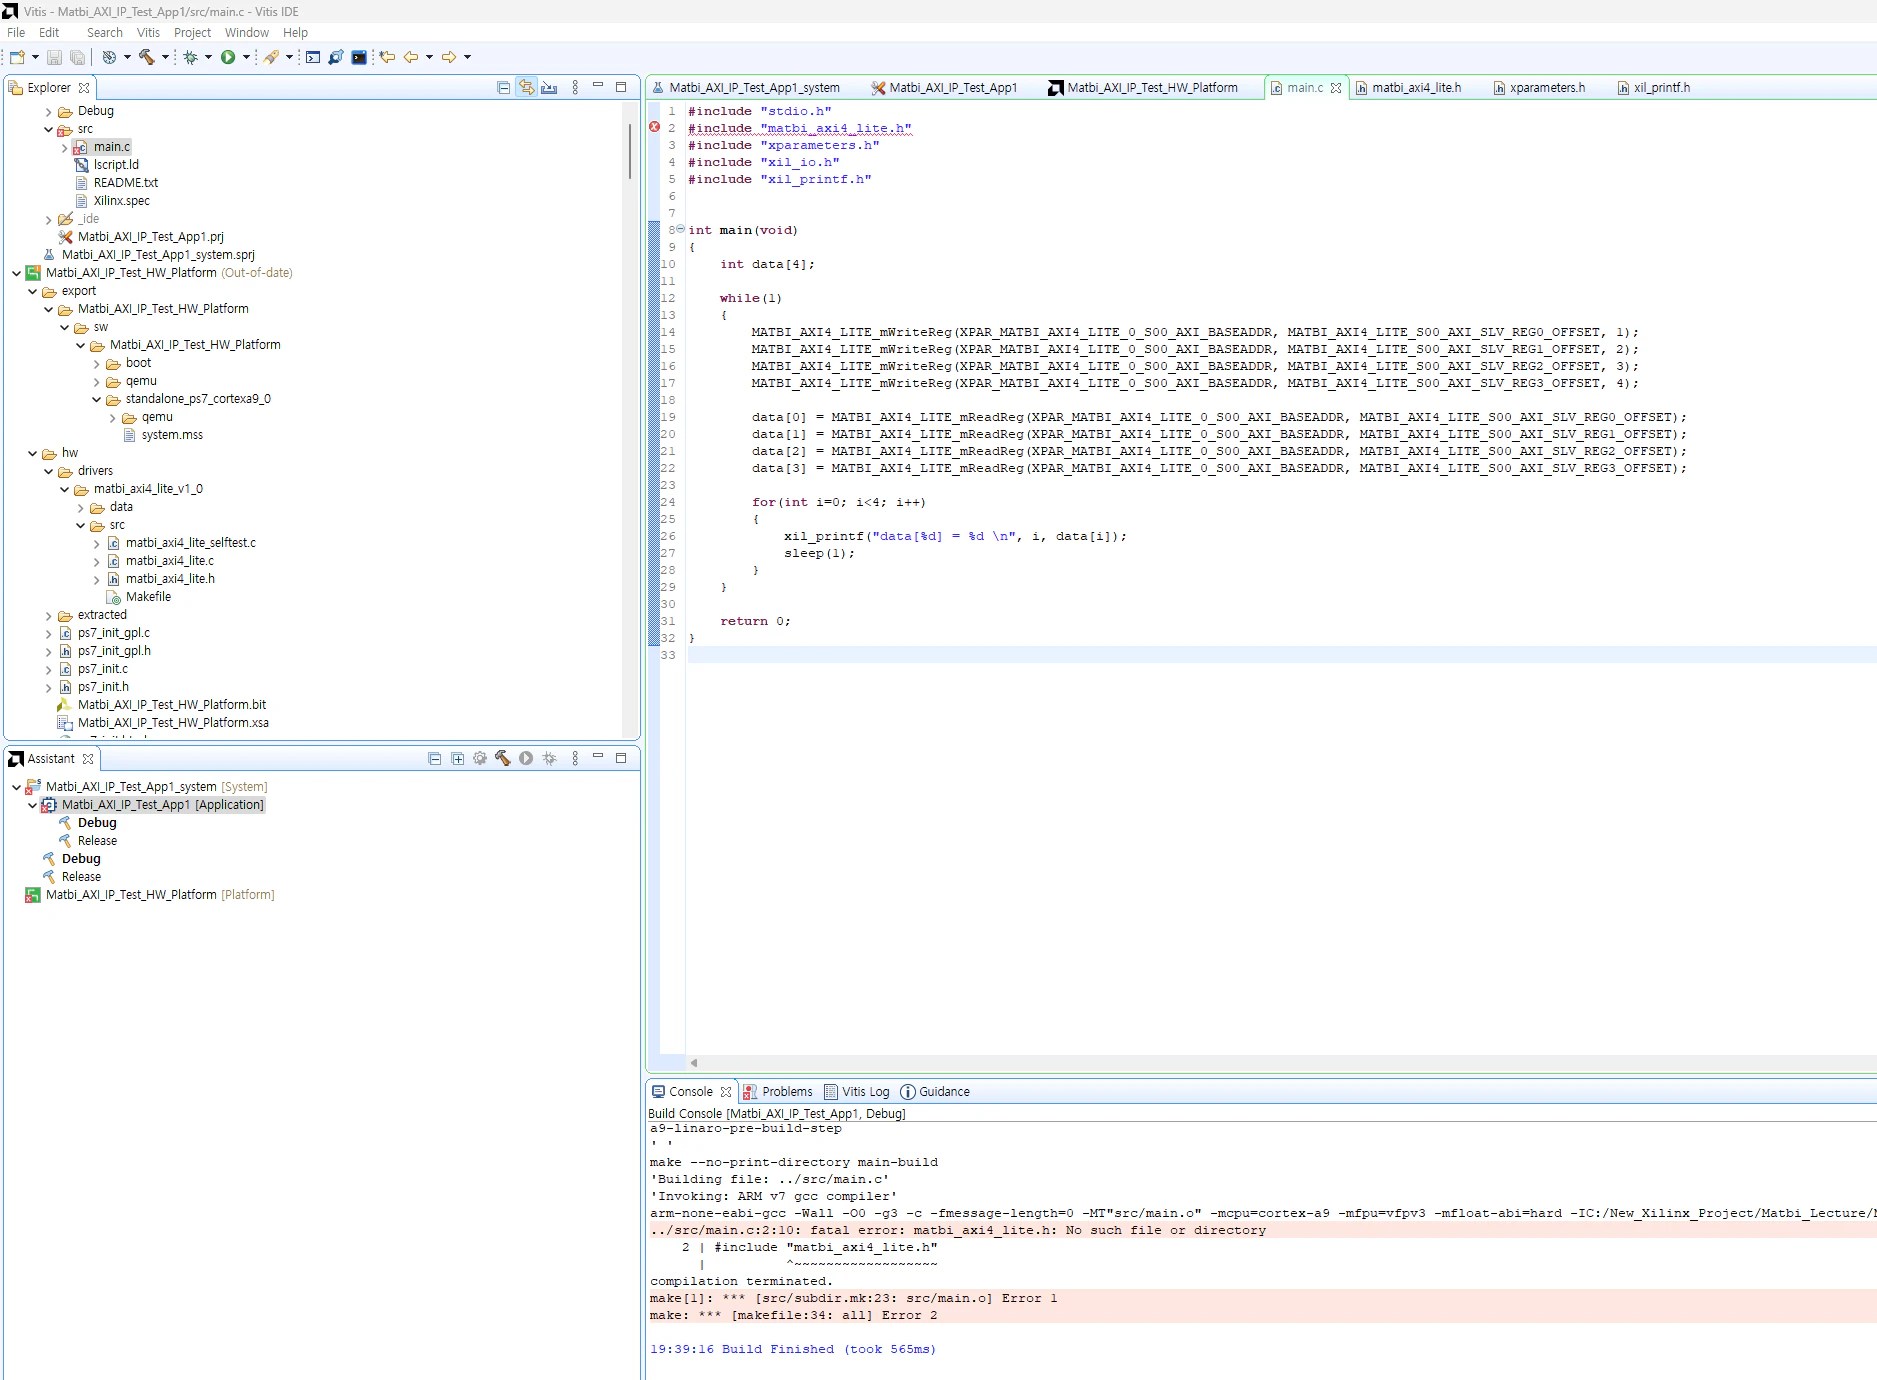
Task: Expand the Debug folder in Explorer
Action: (48, 111)
